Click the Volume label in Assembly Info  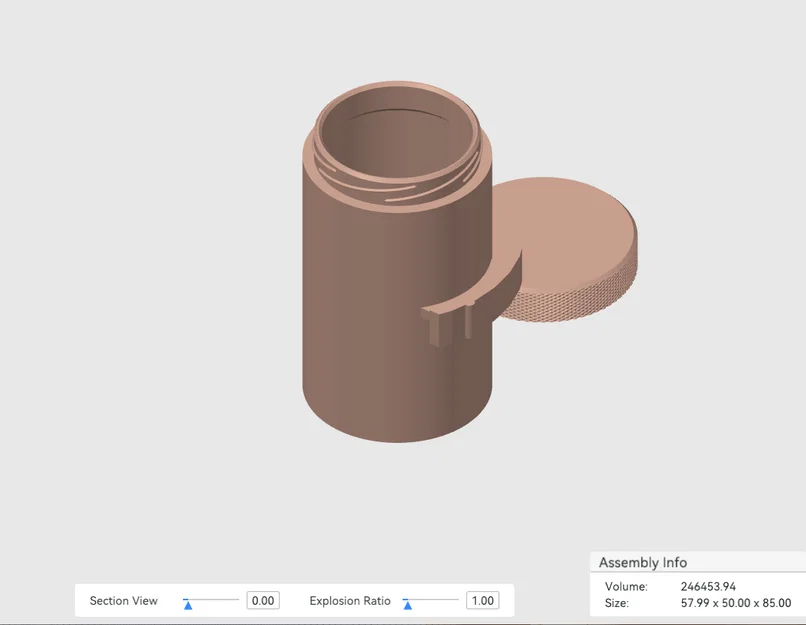coord(626,586)
